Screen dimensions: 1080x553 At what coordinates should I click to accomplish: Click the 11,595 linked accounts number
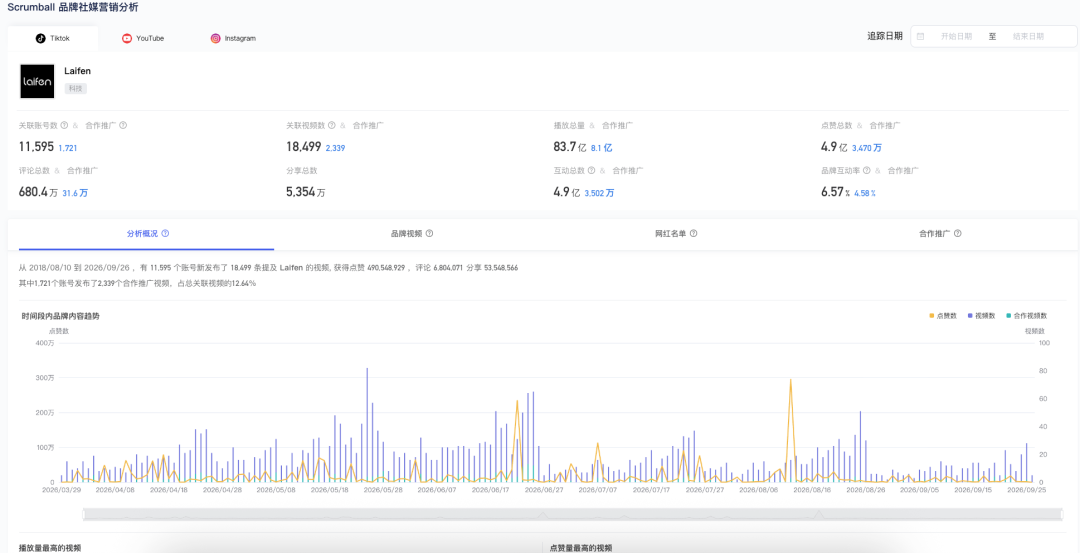[37, 147]
